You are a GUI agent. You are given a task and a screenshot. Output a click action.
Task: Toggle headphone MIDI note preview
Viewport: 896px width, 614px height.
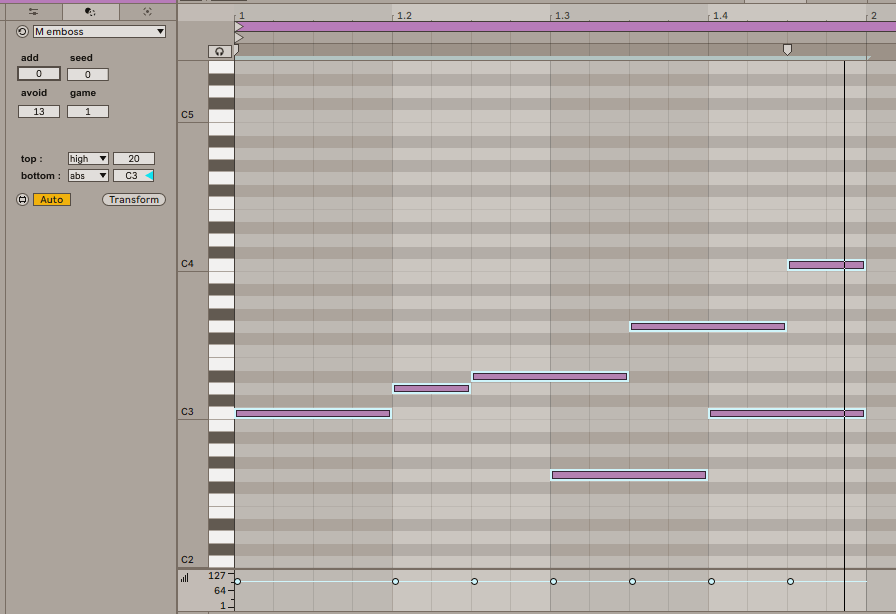[220, 51]
